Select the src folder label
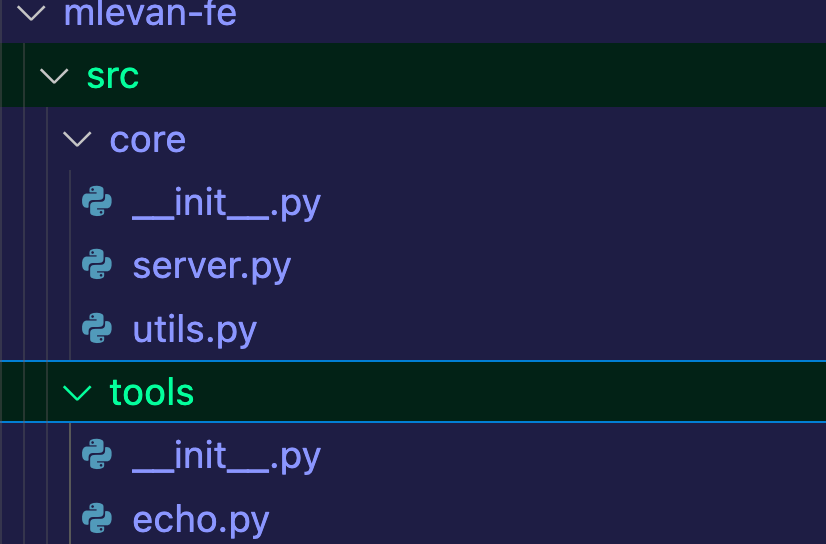The width and height of the screenshot is (826, 544). (112, 76)
